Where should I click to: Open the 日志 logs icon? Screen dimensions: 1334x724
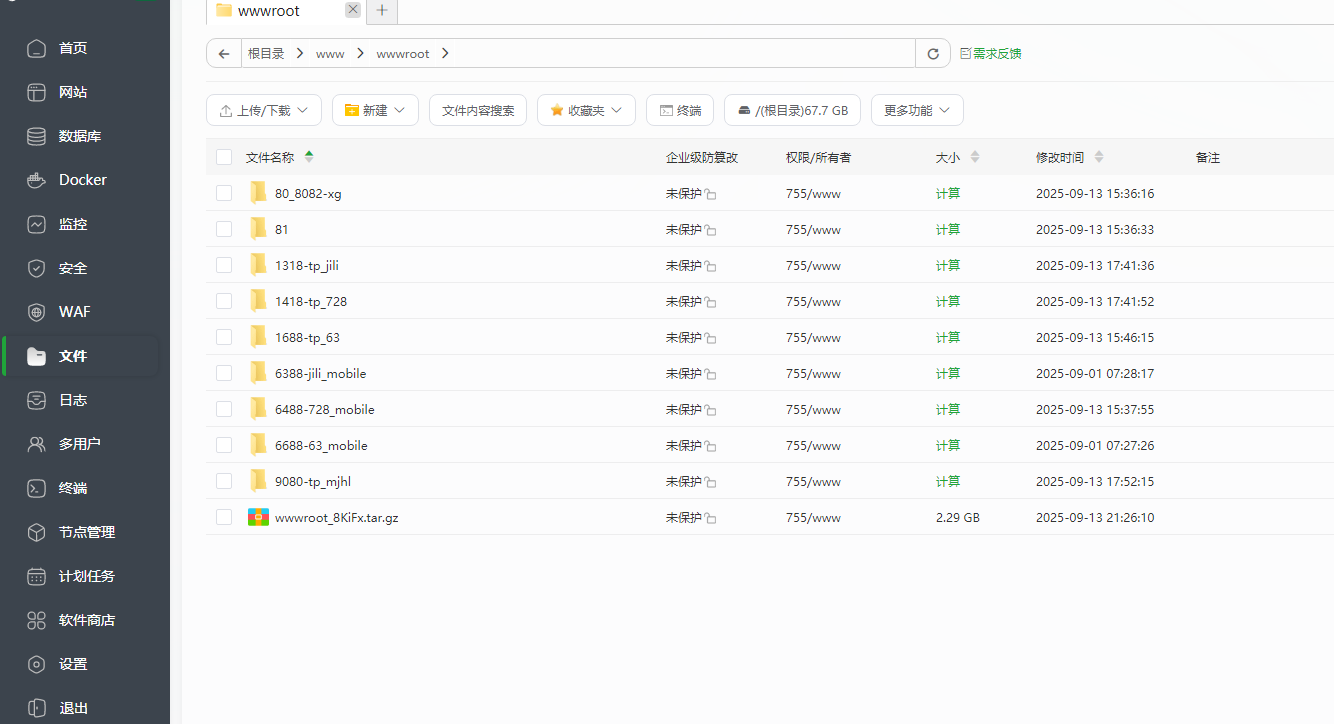37,400
